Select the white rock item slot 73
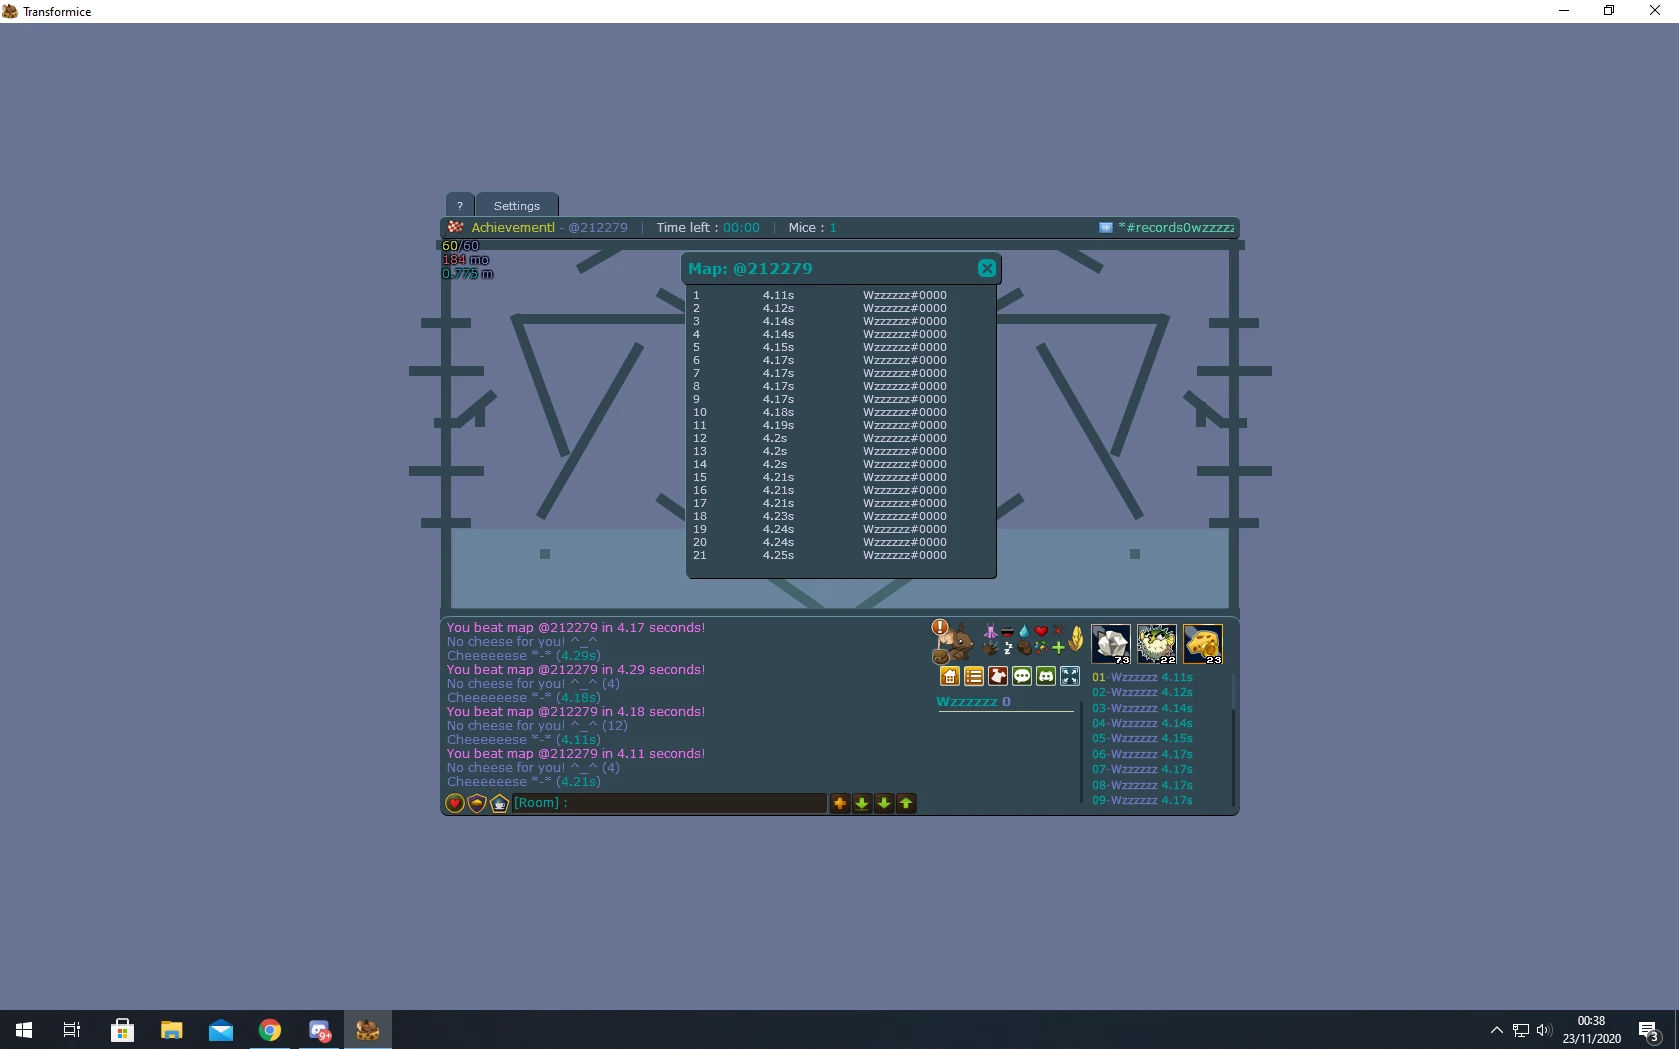Screen dimensions: 1679x1049 [x=1111, y=644]
